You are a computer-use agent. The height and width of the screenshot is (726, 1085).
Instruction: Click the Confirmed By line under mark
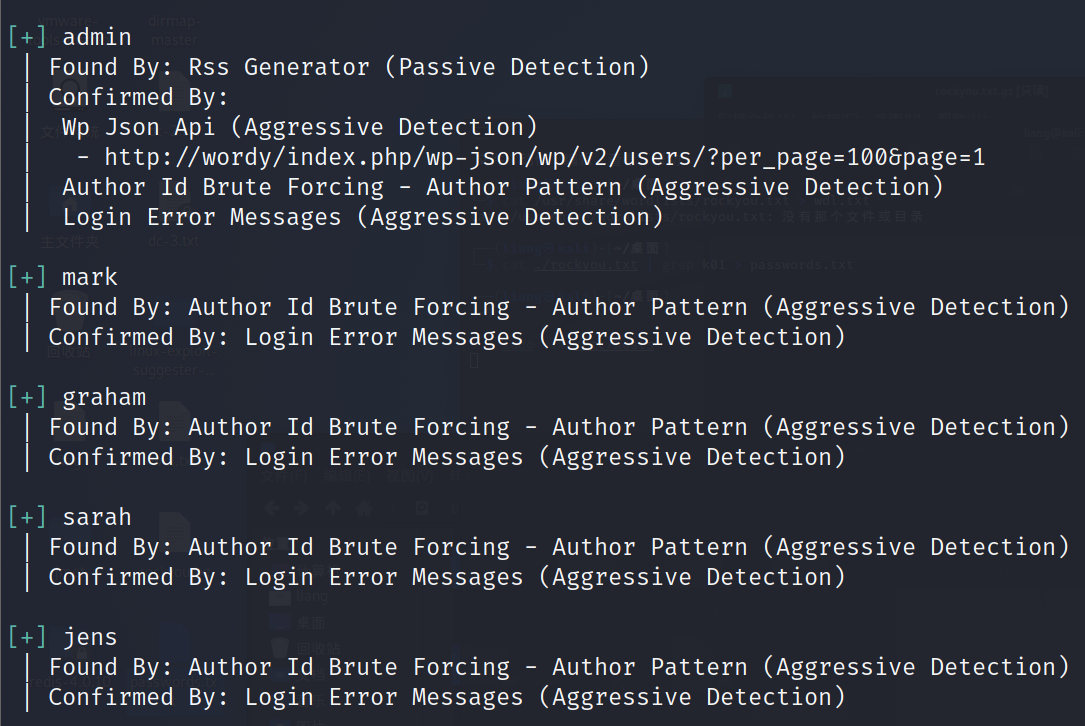(446, 337)
